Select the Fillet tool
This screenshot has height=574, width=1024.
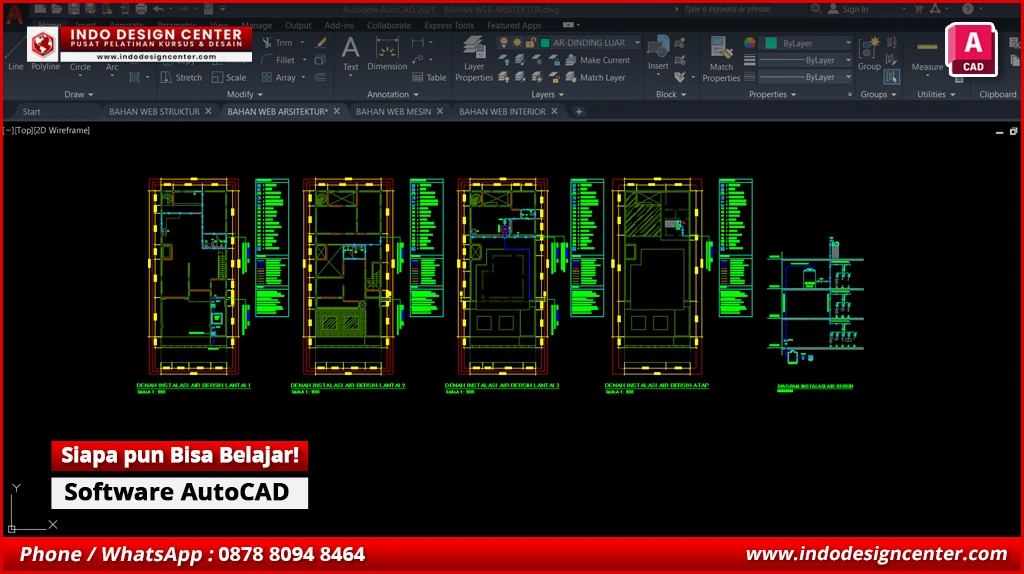(x=278, y=60)
